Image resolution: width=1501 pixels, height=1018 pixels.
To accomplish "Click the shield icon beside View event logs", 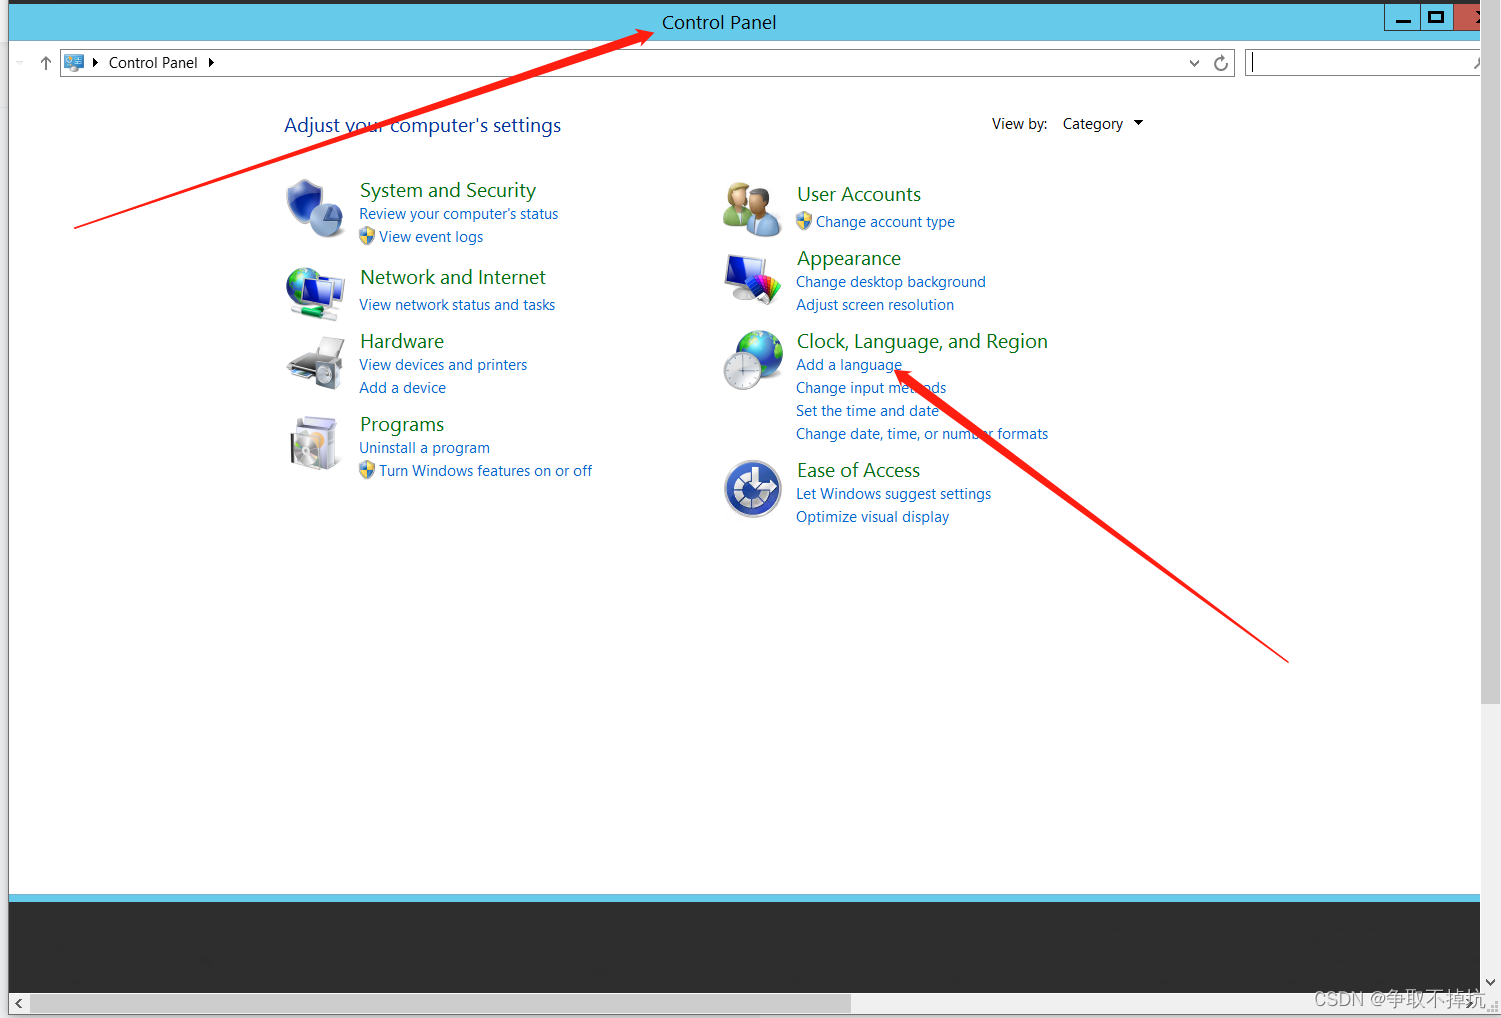I will coord(367,236).
